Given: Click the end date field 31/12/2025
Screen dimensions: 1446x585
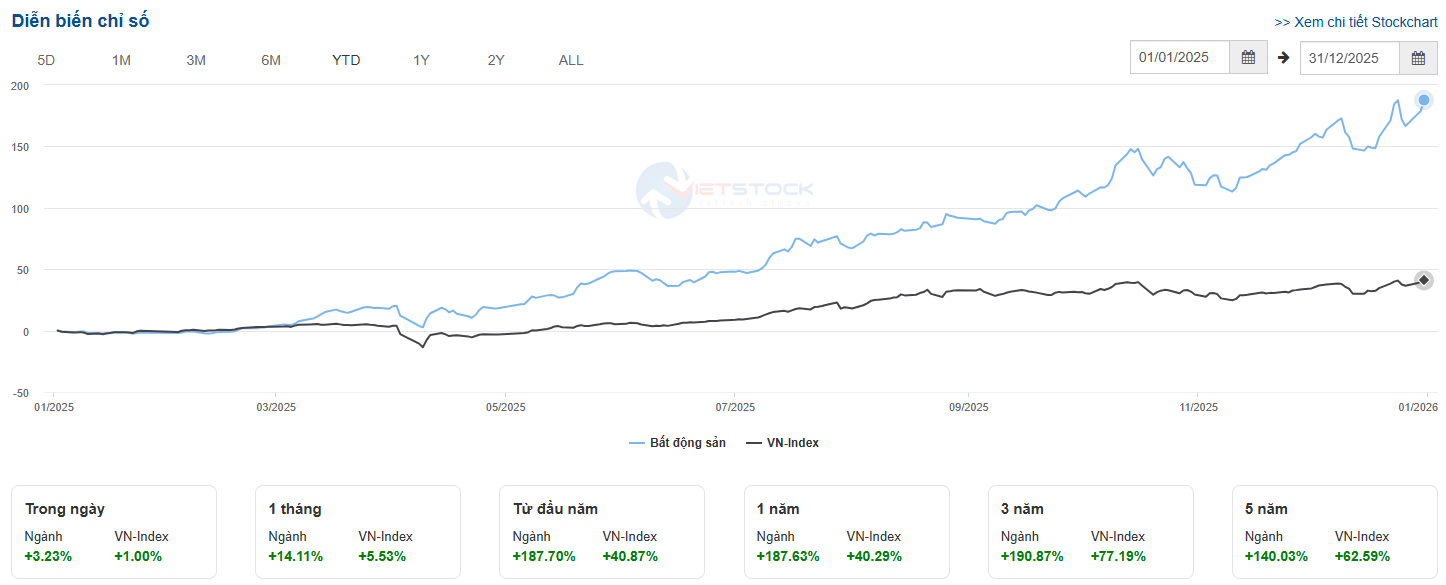Looking at the screenshot, I should click(1350, 58).
